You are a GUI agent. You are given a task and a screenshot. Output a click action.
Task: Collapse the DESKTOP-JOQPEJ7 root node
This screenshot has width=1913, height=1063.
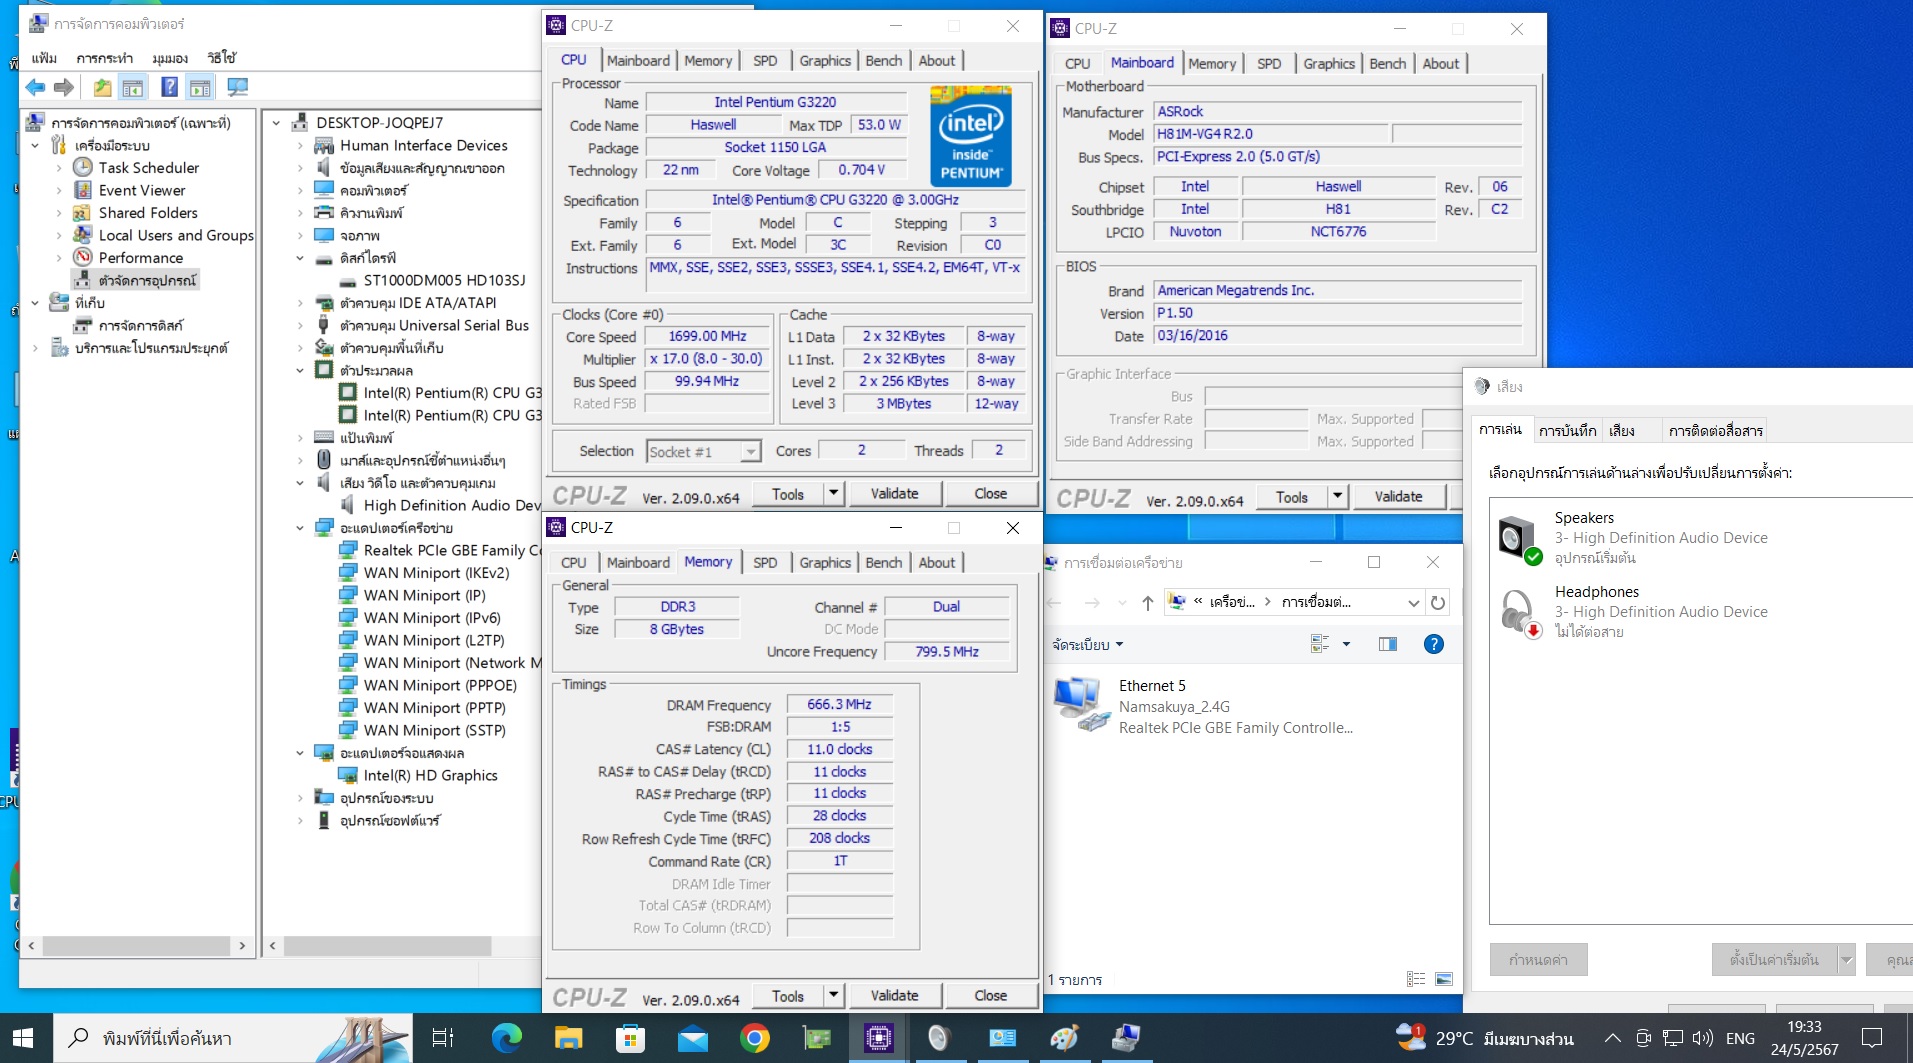click(276, 123)
